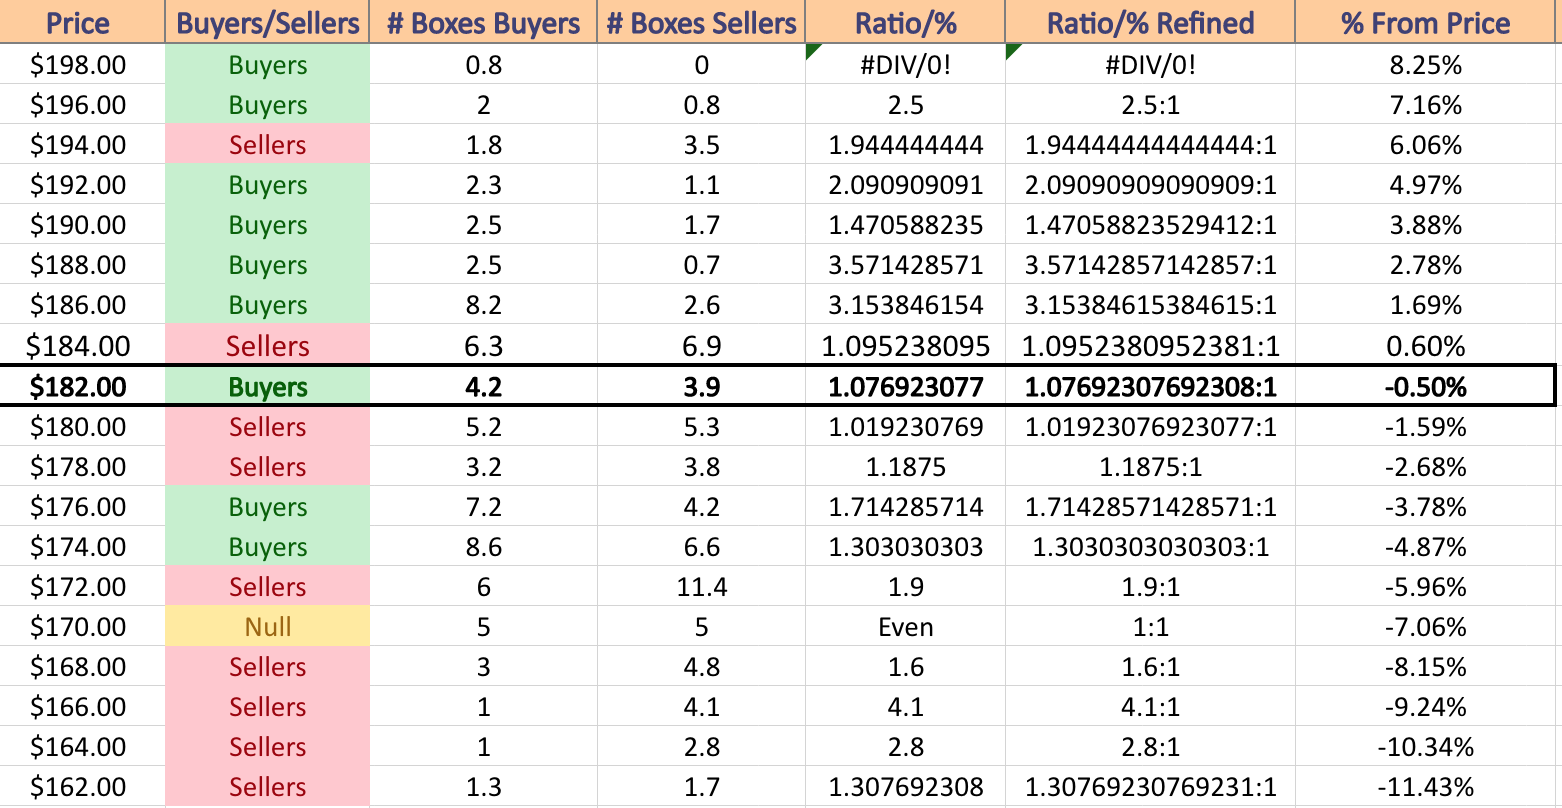Select the 1.1875:1 refined ratio cell
The image size is (1562, 808).
coord(1150,467)
